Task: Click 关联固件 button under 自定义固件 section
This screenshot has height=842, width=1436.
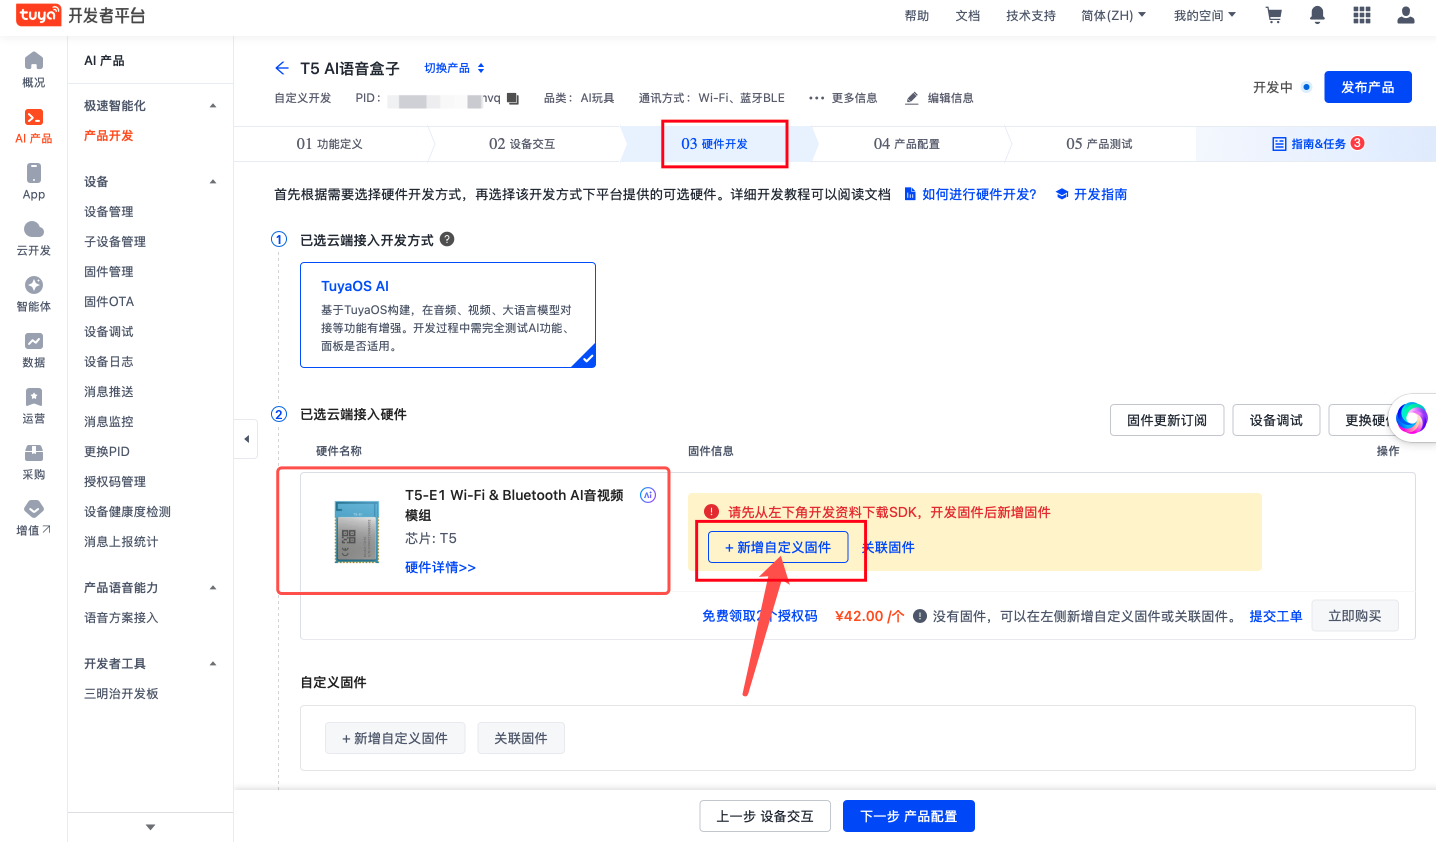Action: click(521, 738)
